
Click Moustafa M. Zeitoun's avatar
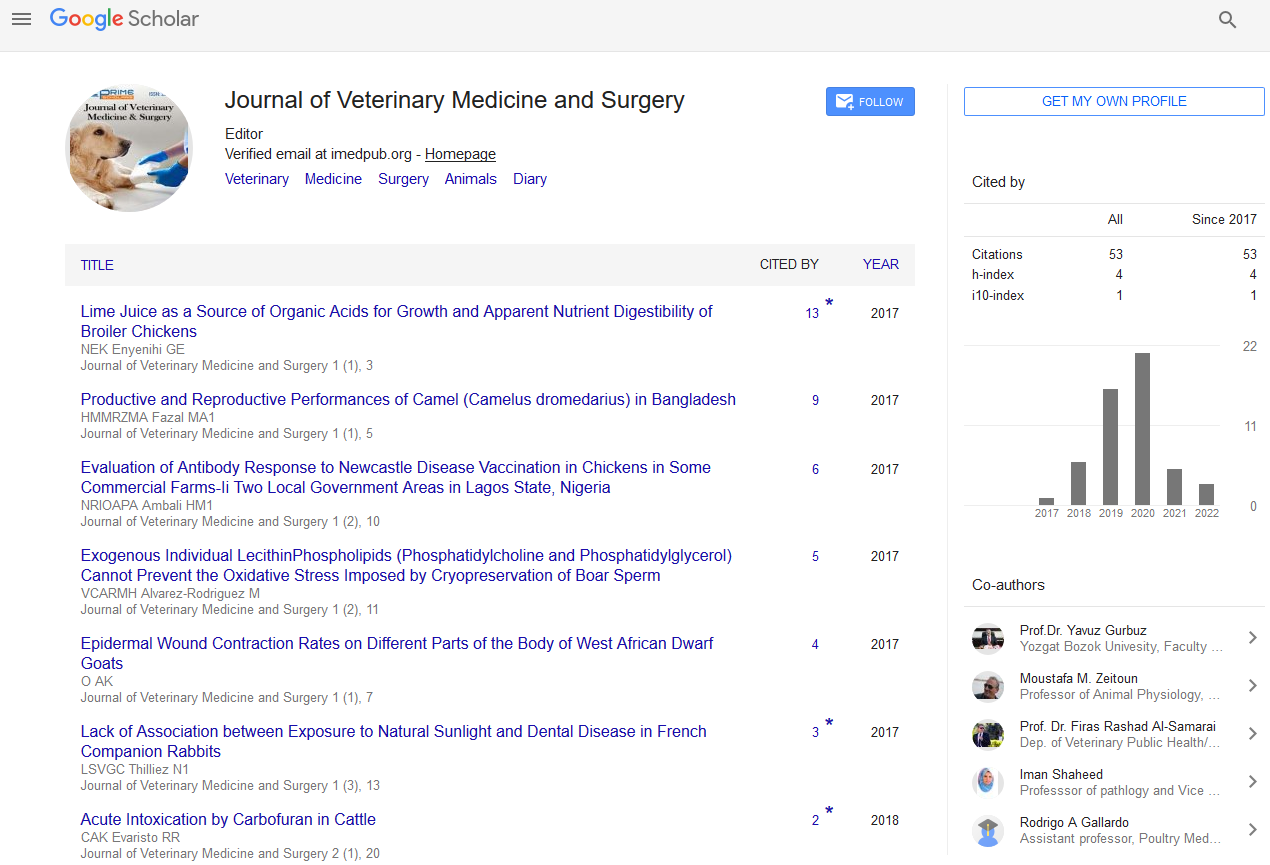pos(987,686)
